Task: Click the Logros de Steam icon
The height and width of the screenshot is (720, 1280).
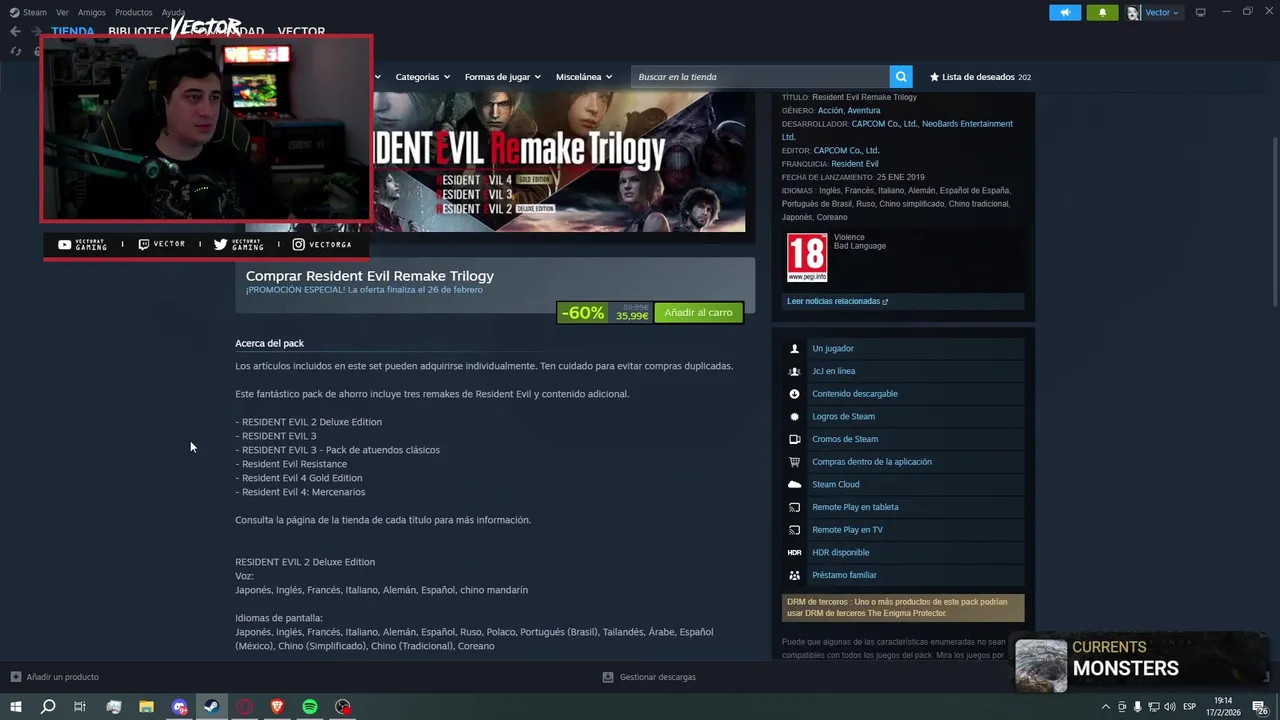Action: [x=795, y=417]
